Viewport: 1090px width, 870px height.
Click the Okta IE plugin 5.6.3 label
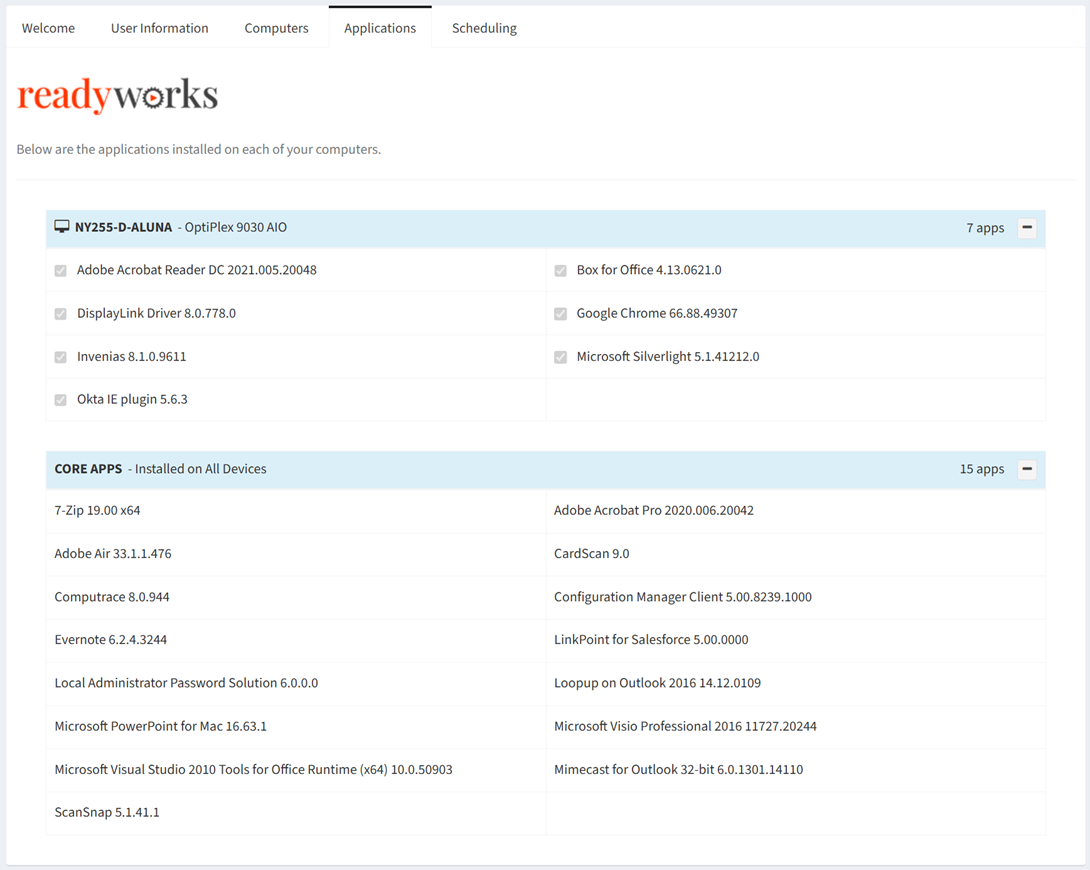132,400
